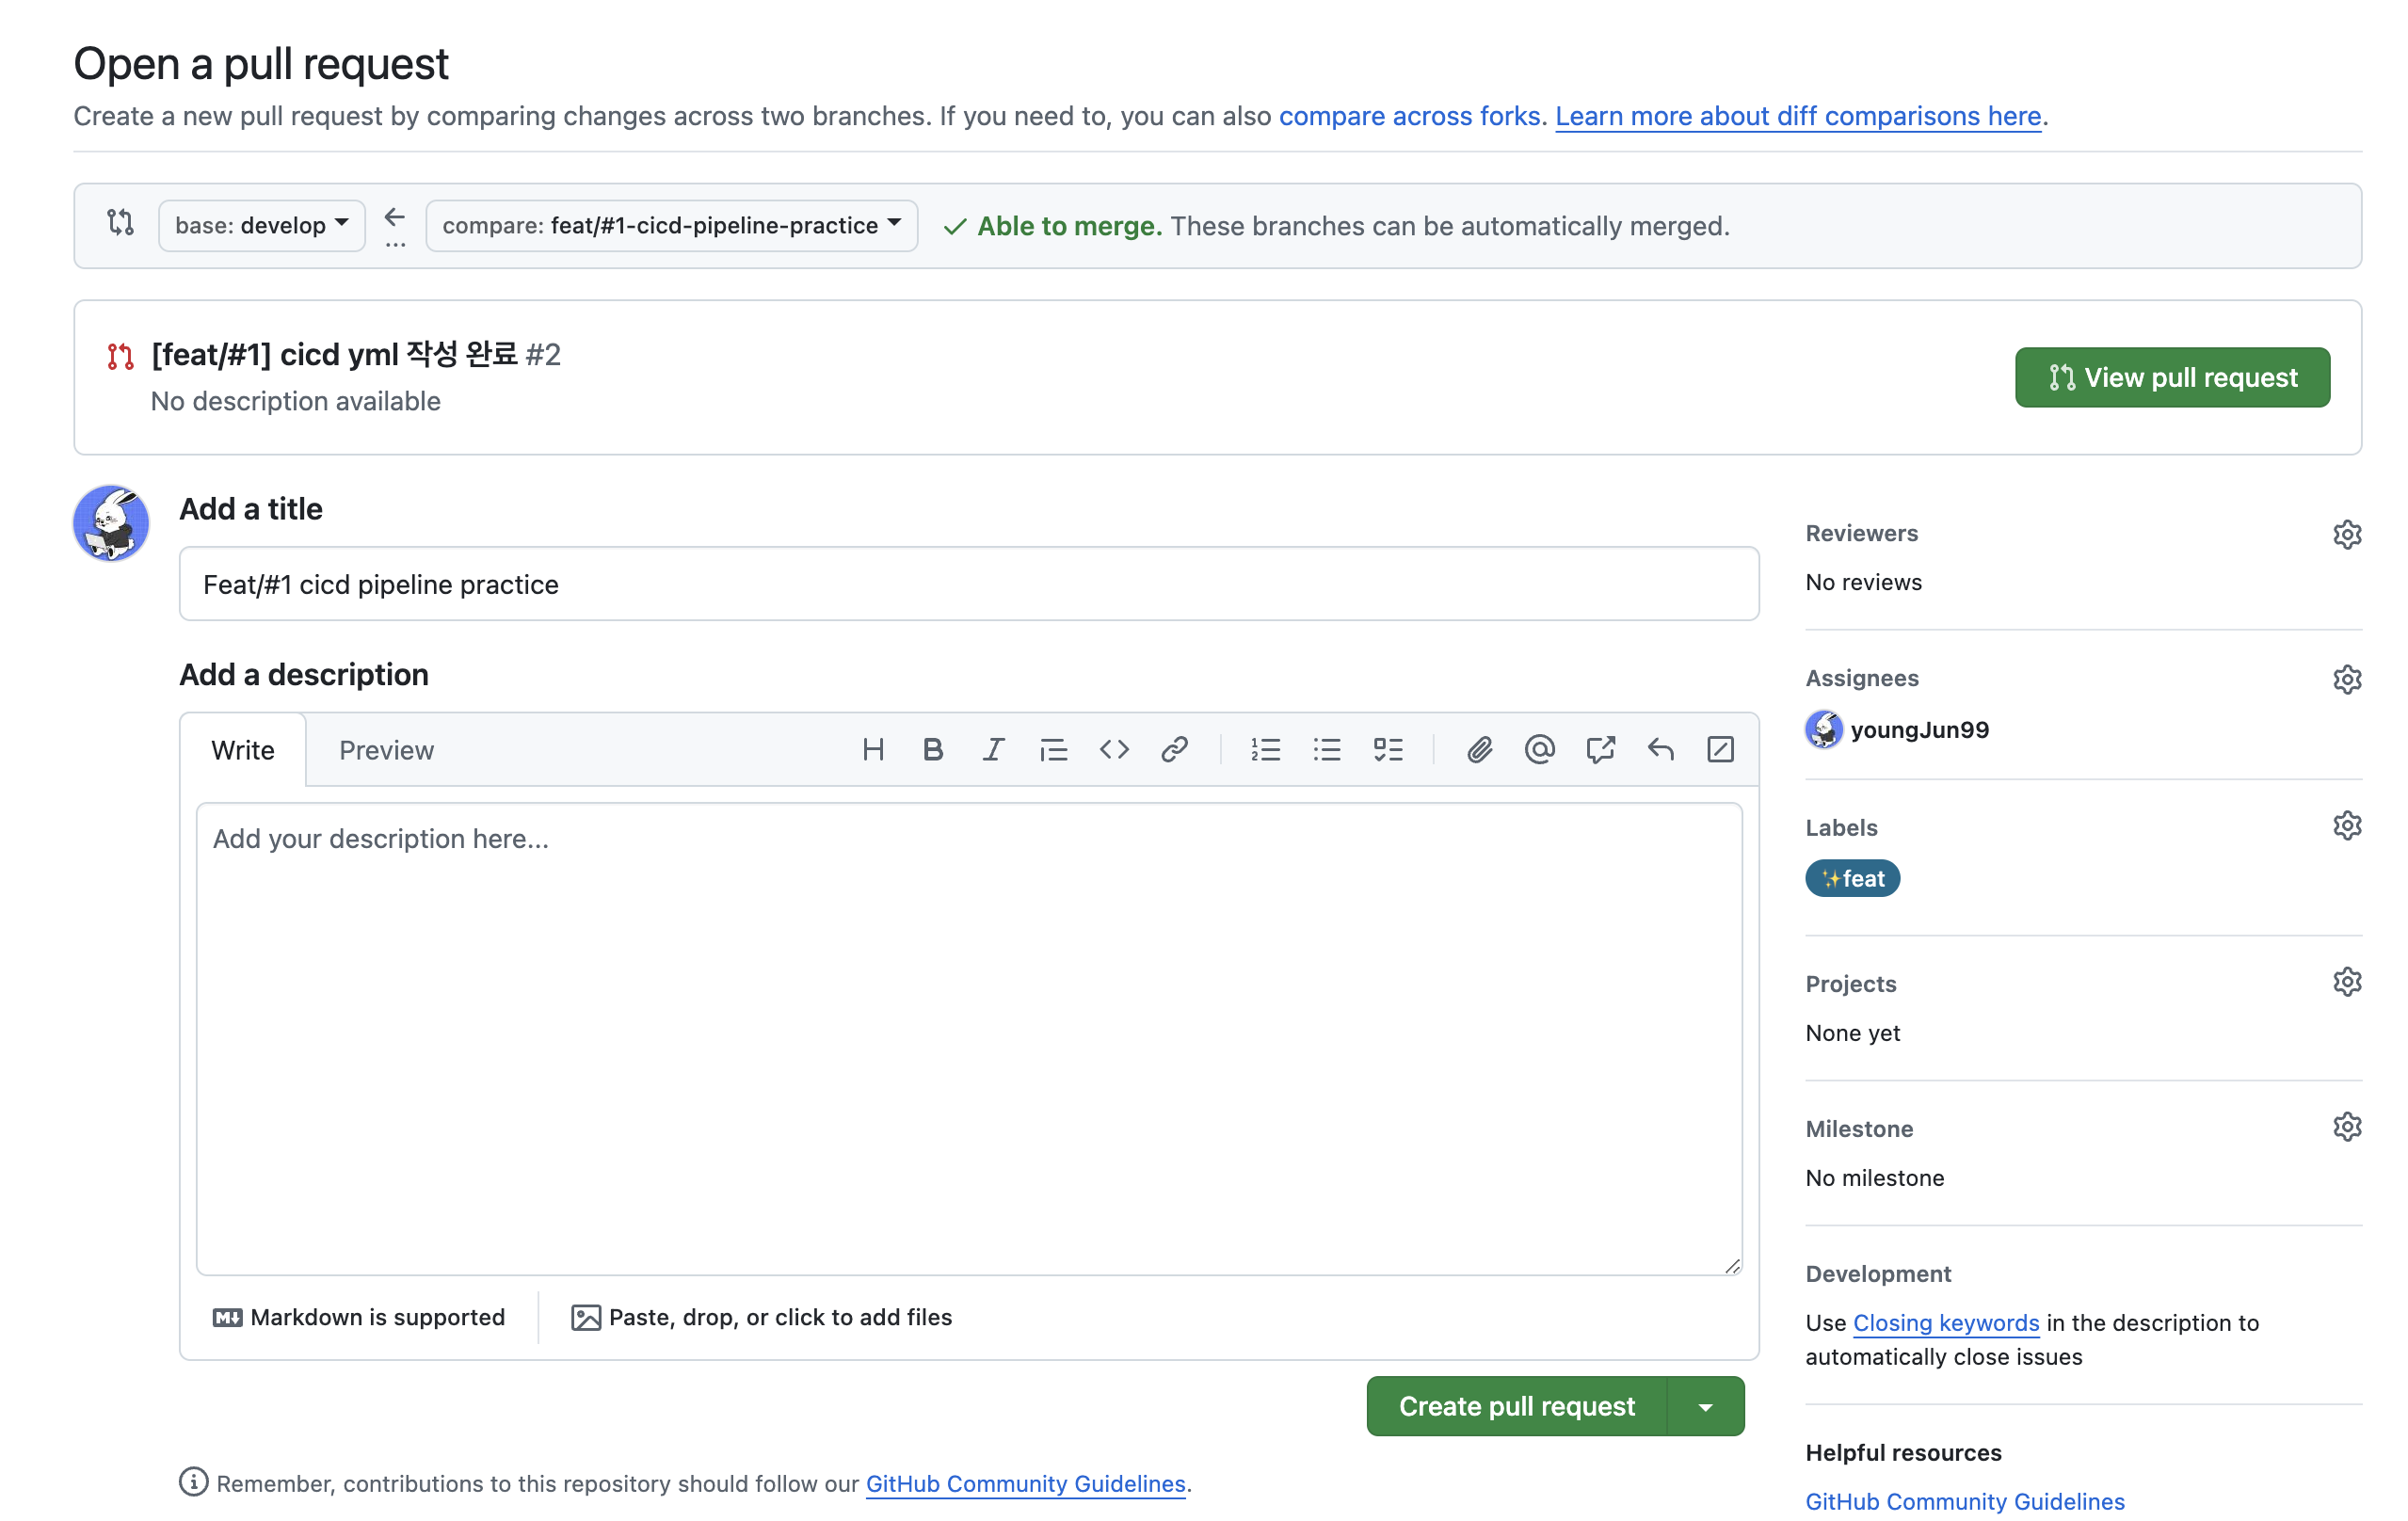Open the compare branch dropdown
2408x1521 pixels.
[x=671, y=225]
